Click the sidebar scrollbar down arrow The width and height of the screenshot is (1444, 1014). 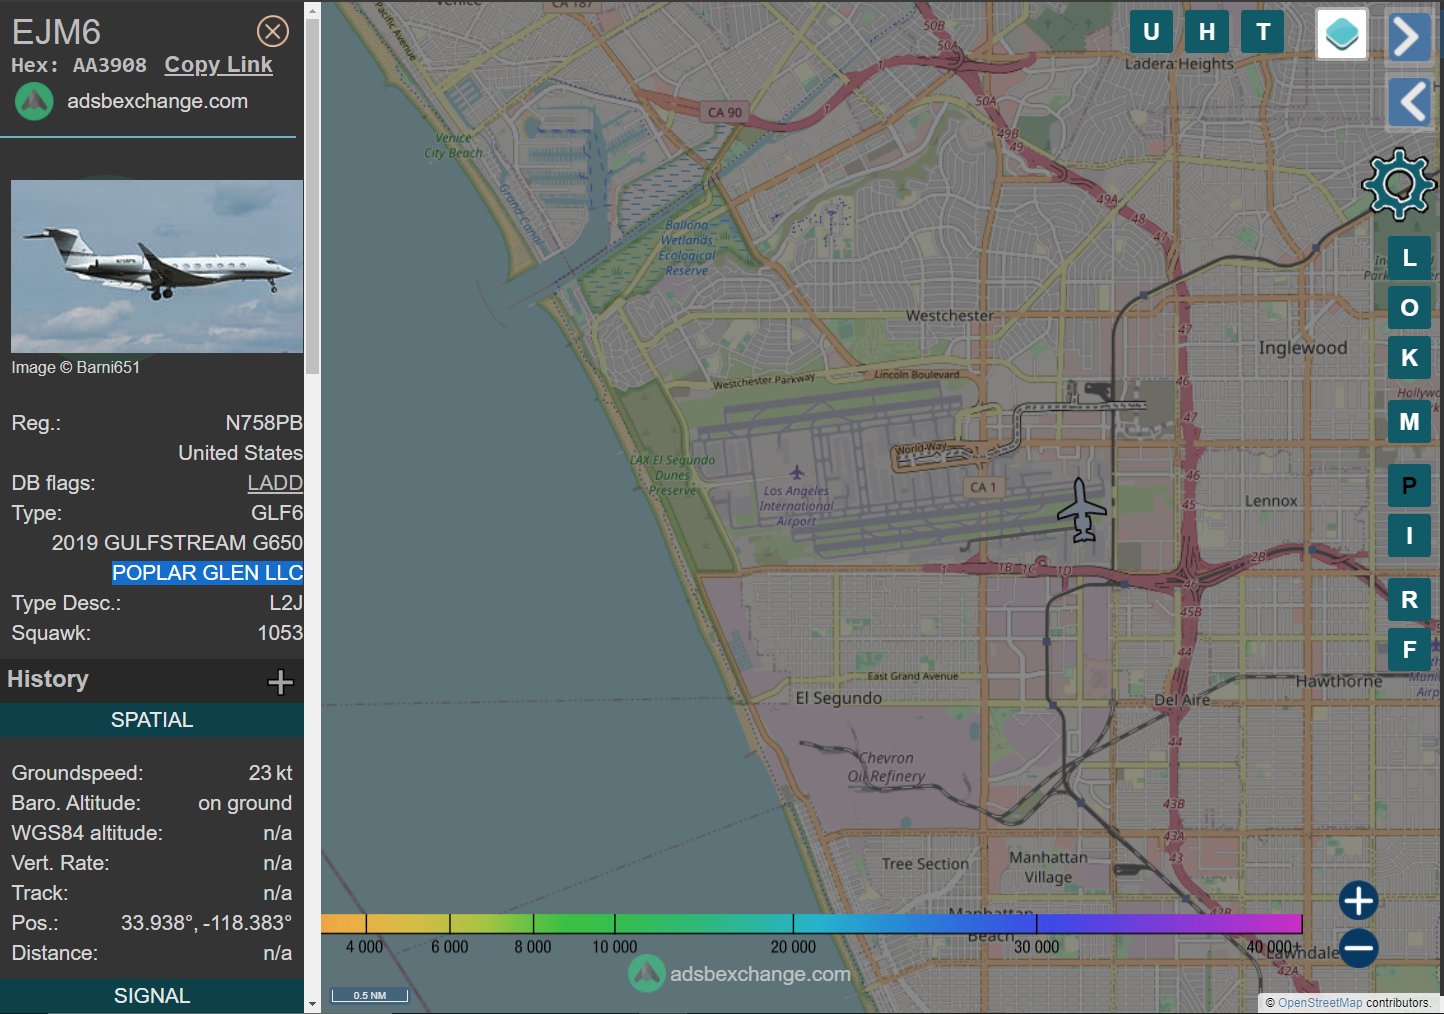pos(312,1004)
